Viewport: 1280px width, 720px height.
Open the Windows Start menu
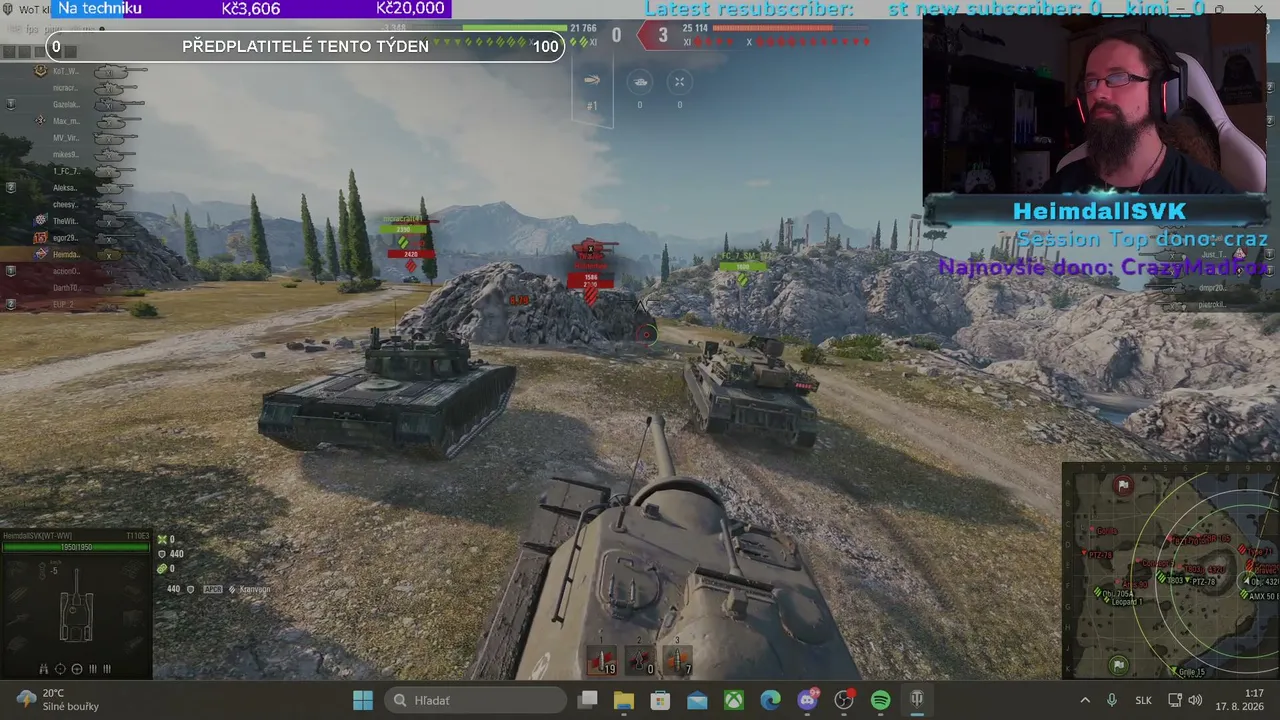point(363,700)
